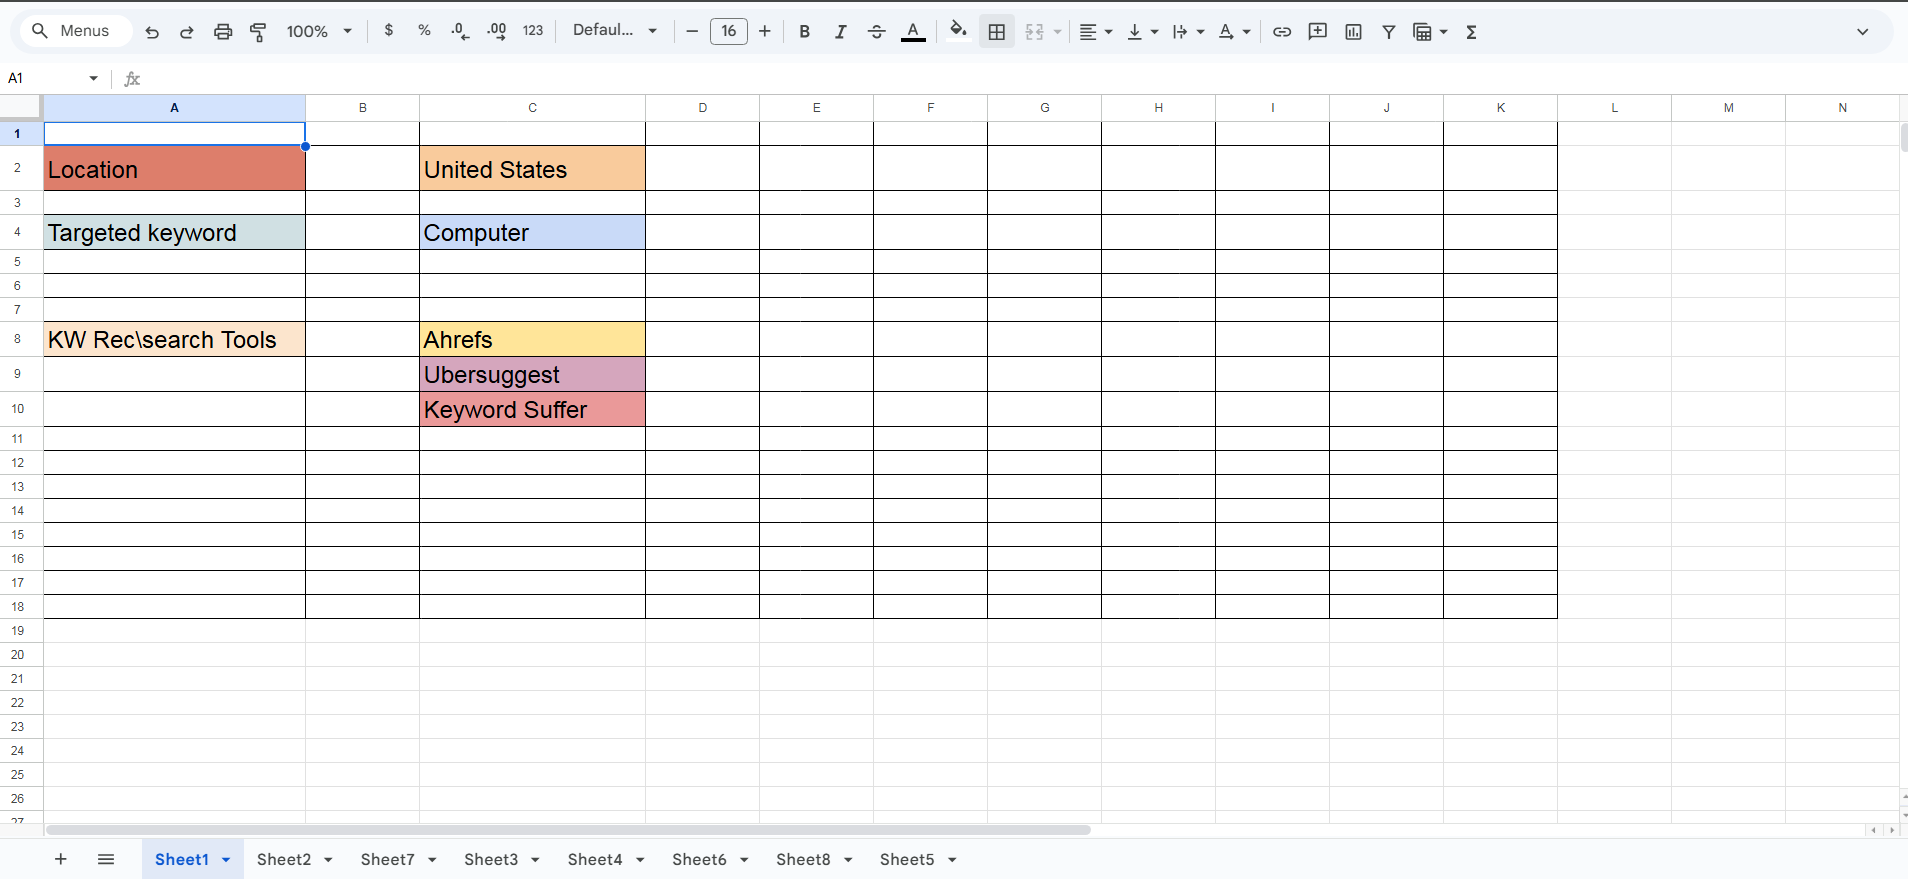Open the zoom level 100% dropdown
The height and width of the screenshot is (879, 1908).
click(319, 32)
